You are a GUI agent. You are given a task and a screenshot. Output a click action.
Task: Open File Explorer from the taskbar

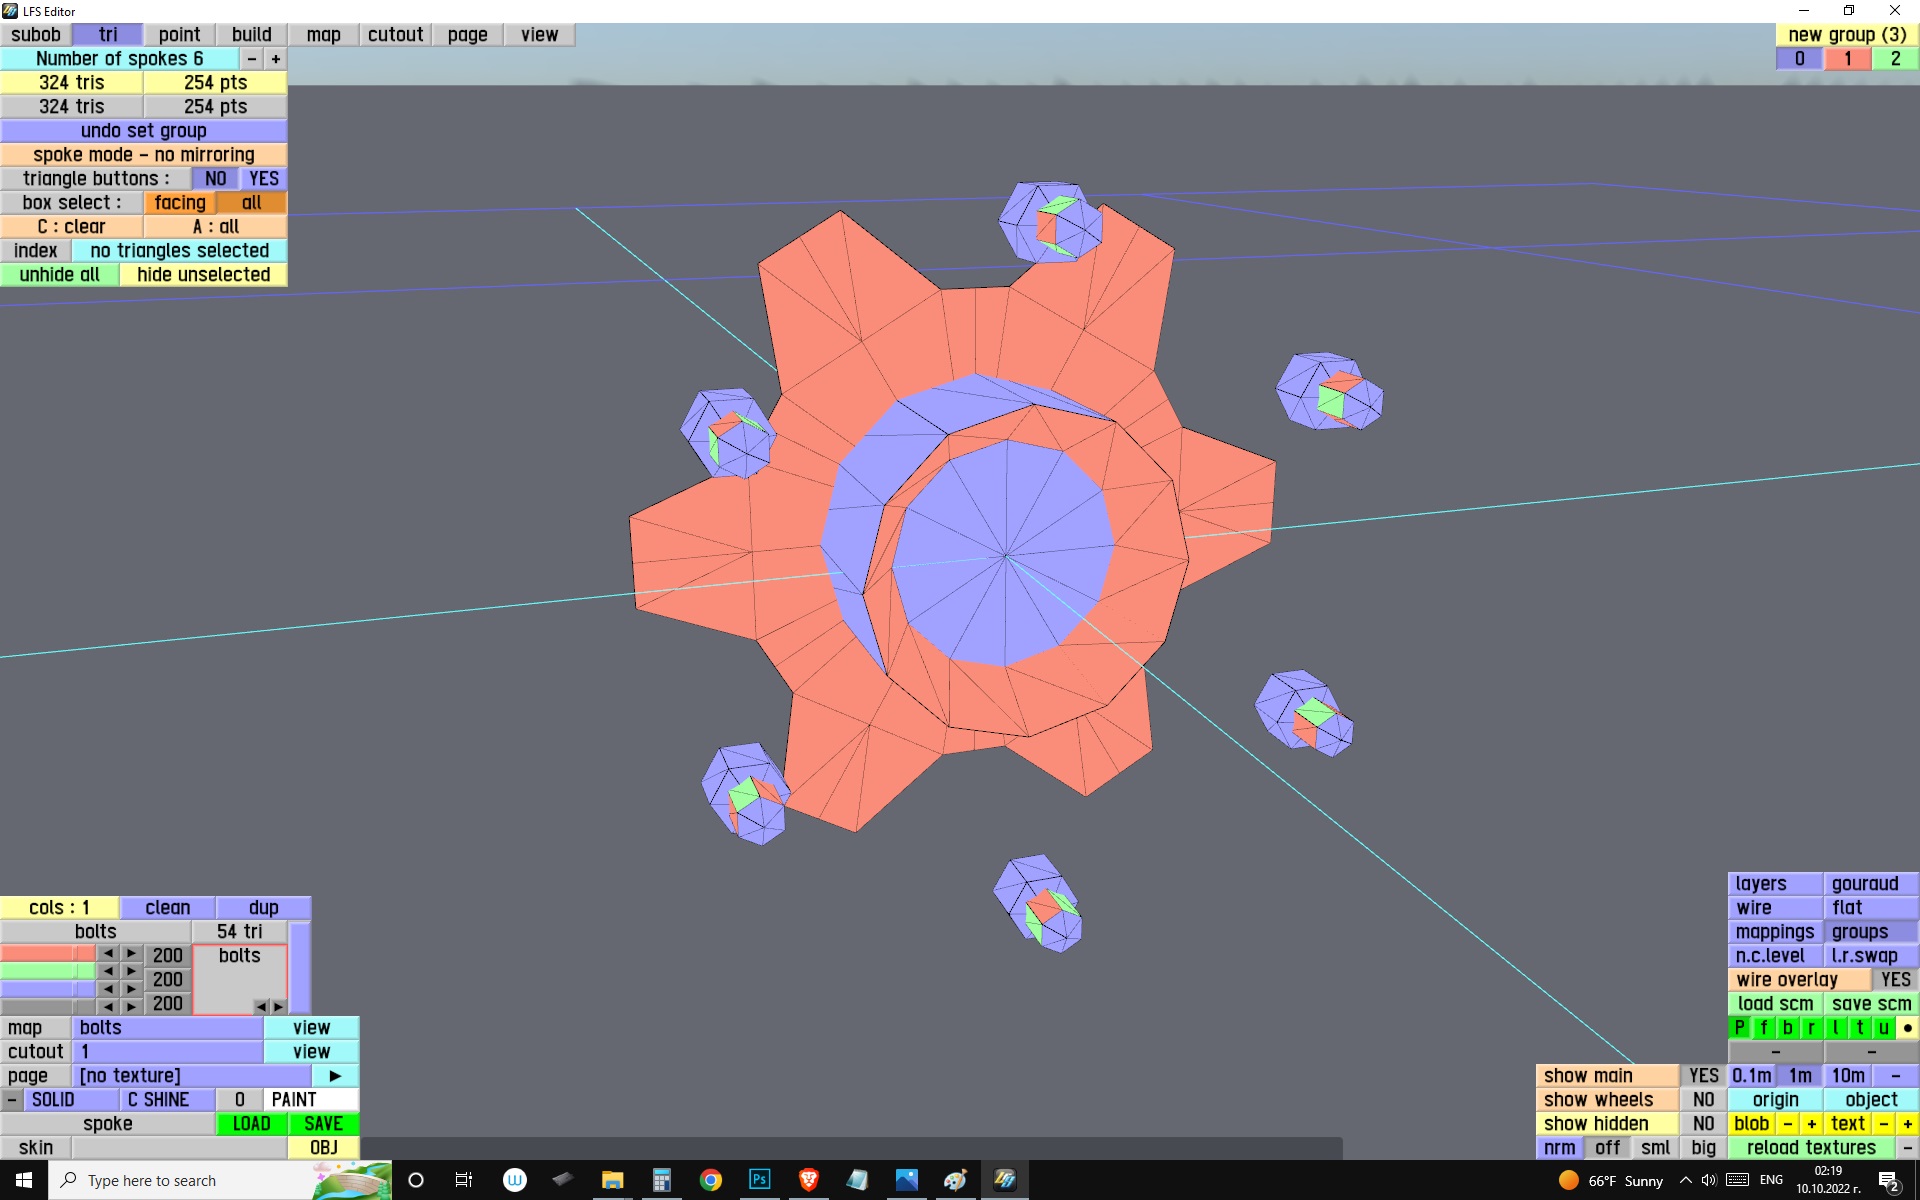pos(612,1180)
